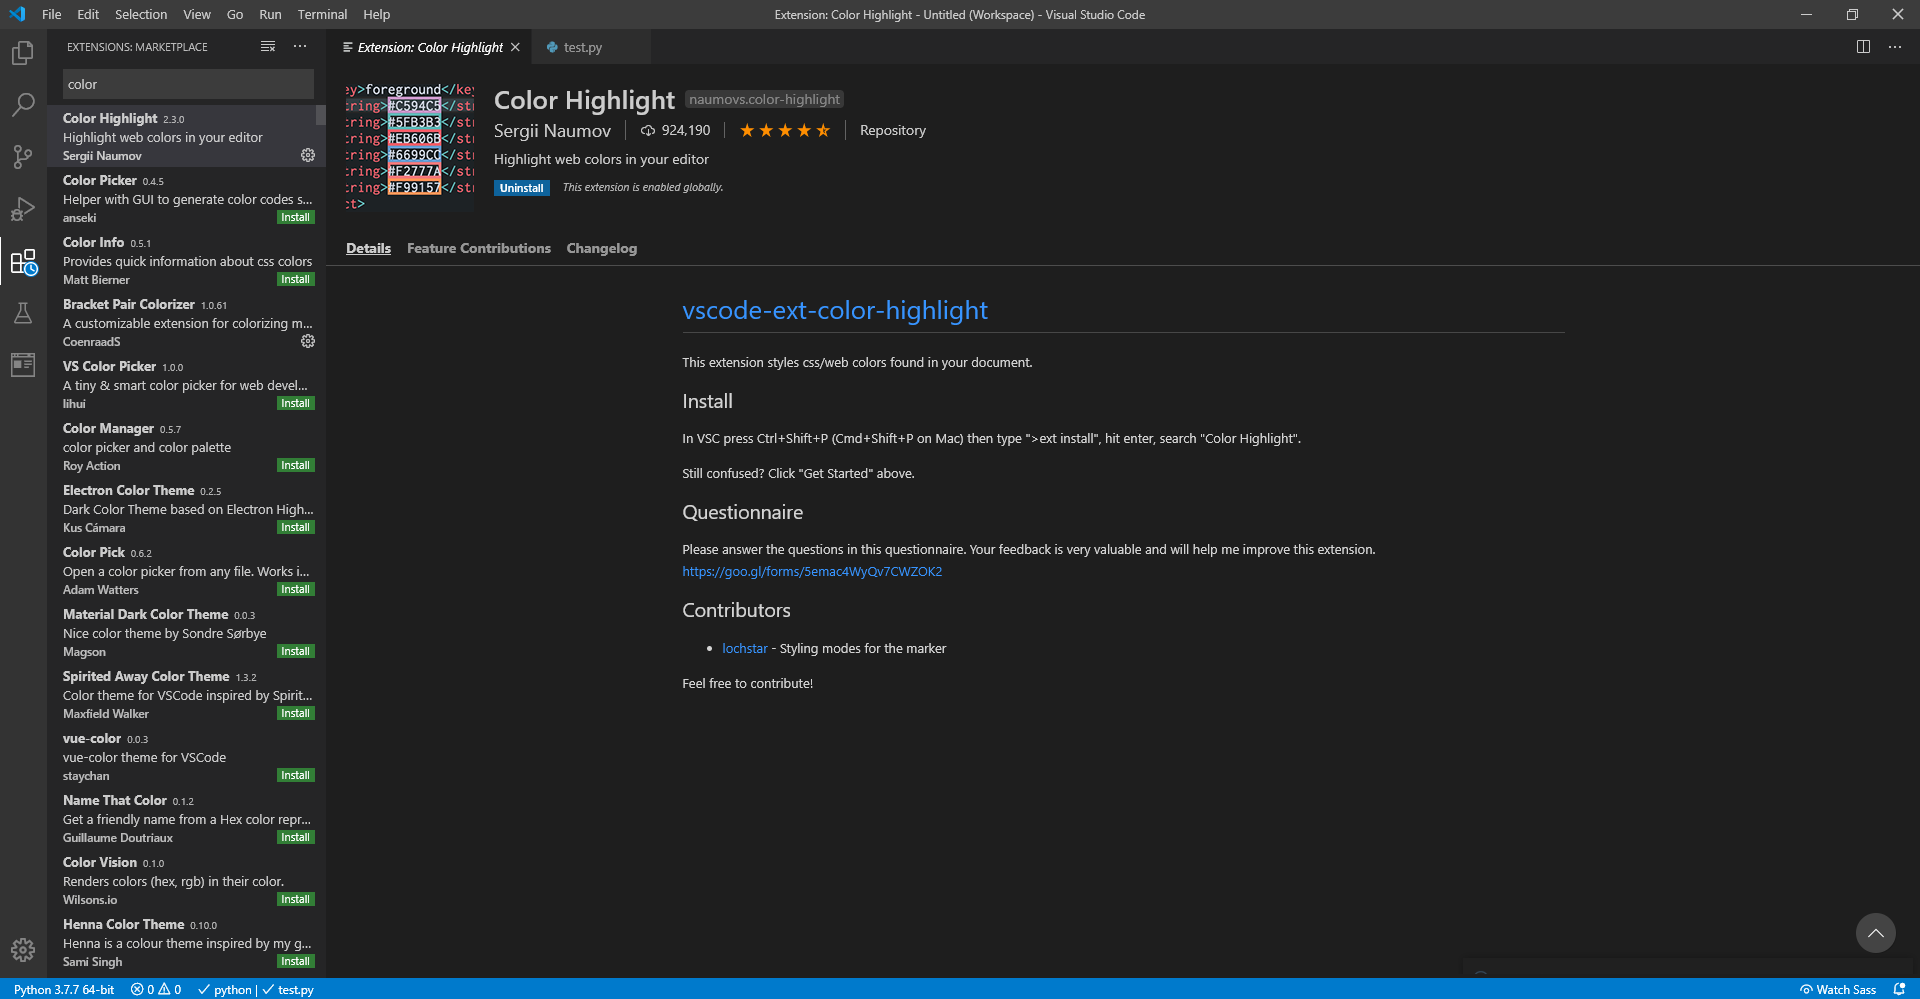This screenshot has height=999, width=1920.
Task: Open the Explorer view in activity bar
Action: 23,53
